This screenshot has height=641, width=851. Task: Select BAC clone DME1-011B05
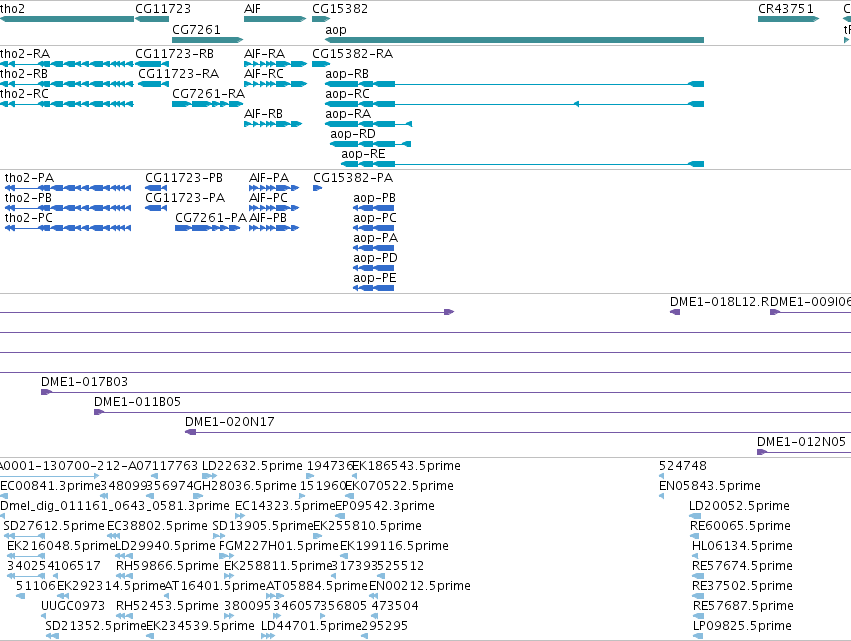pos(473,412)
